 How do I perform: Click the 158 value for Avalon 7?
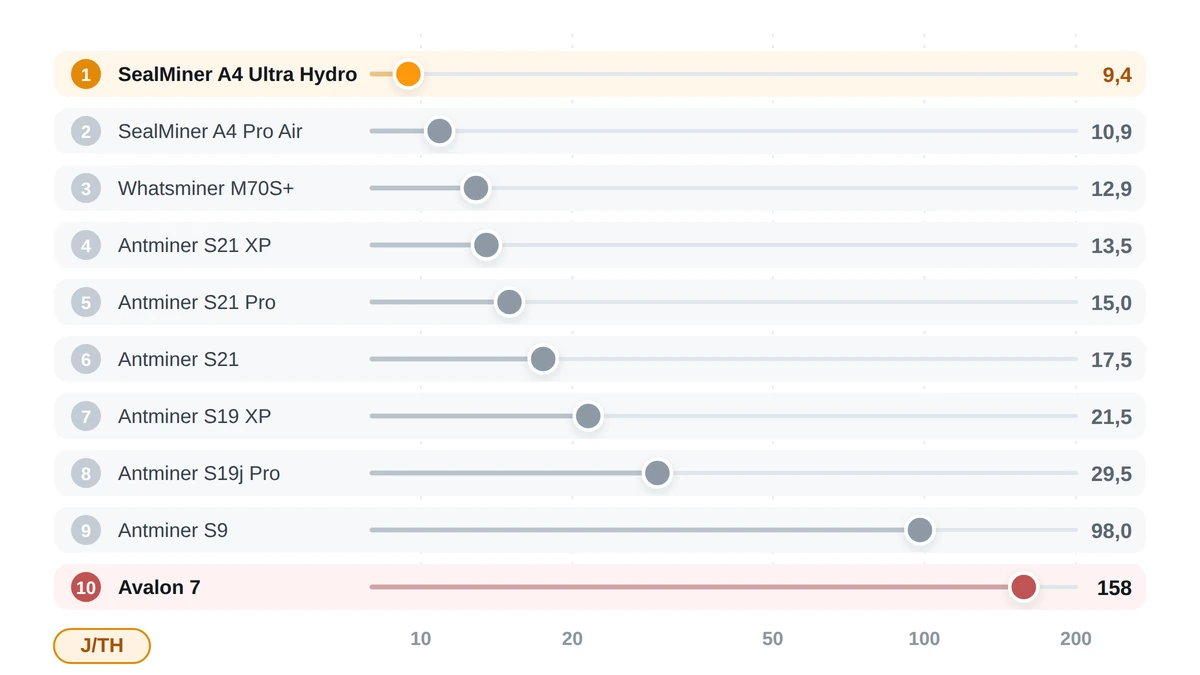click(x=1114, y=588)
